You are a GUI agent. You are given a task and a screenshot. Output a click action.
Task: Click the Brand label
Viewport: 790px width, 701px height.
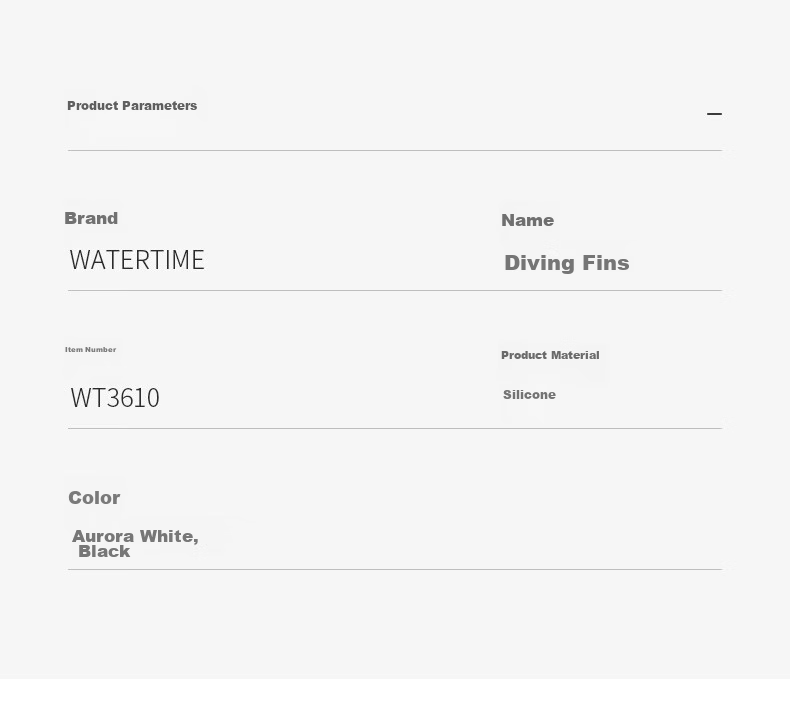[91, 218]
